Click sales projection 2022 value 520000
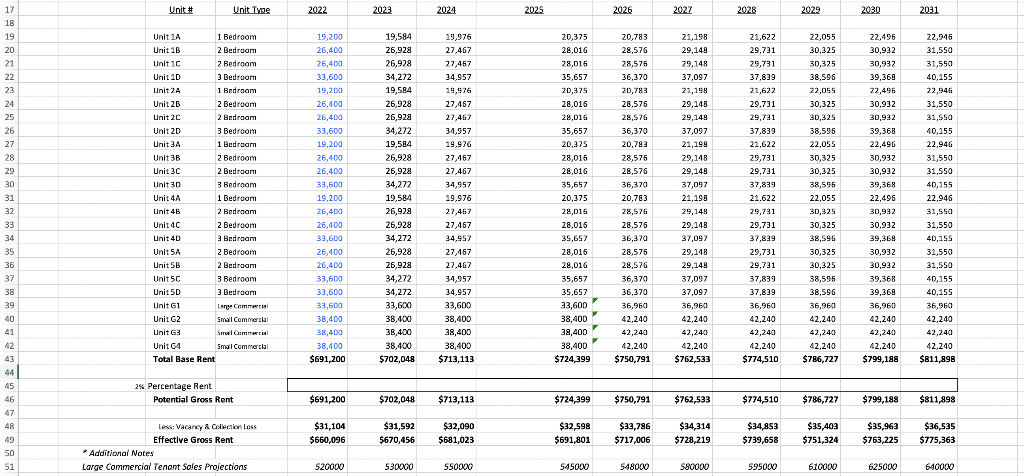This screenshot has height=476, width=1024. coord(329,467)
